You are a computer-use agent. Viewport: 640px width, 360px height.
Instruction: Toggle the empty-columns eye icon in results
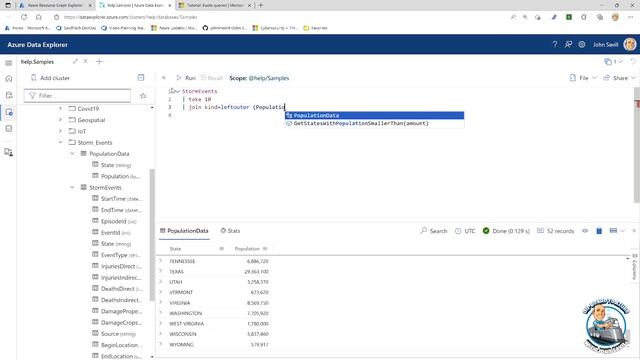pyautogui.click(x=585, y=231)
